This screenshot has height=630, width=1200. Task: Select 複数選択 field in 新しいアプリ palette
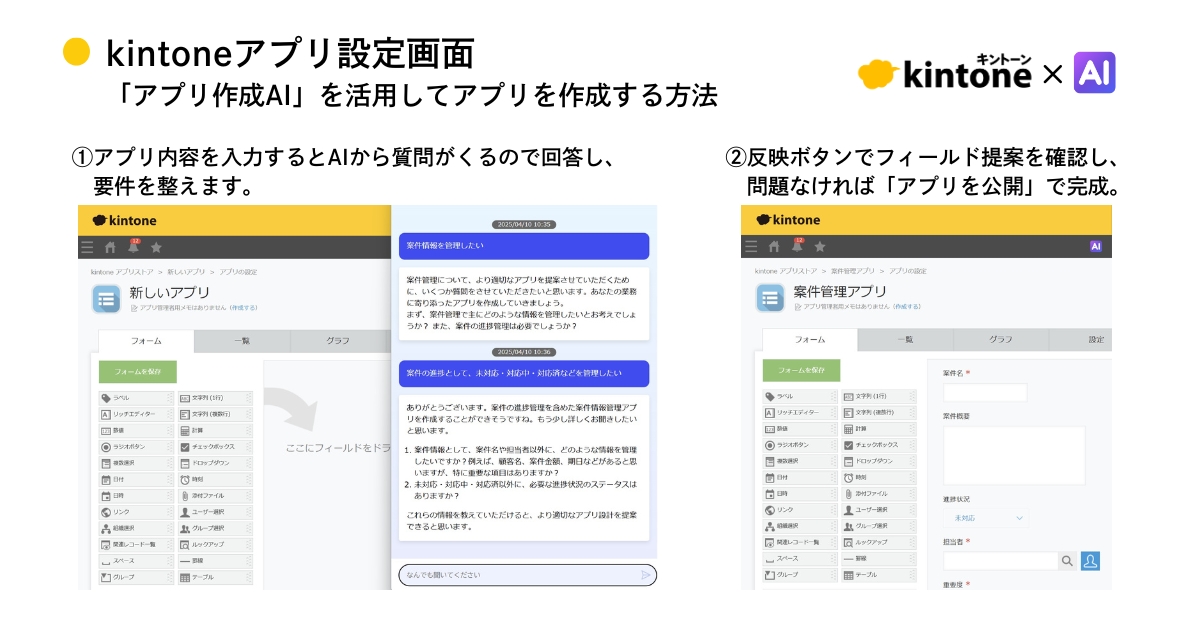[136, 463]
